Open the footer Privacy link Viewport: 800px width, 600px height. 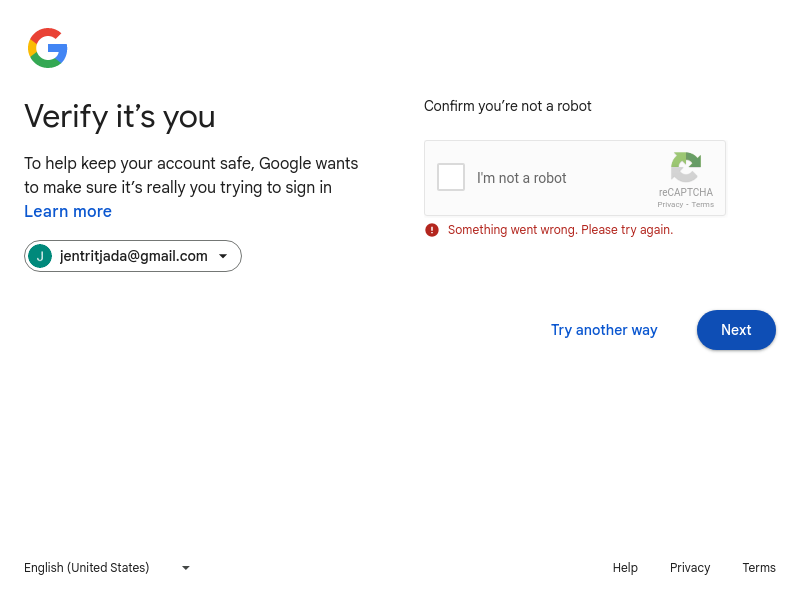tap(690, 568)
